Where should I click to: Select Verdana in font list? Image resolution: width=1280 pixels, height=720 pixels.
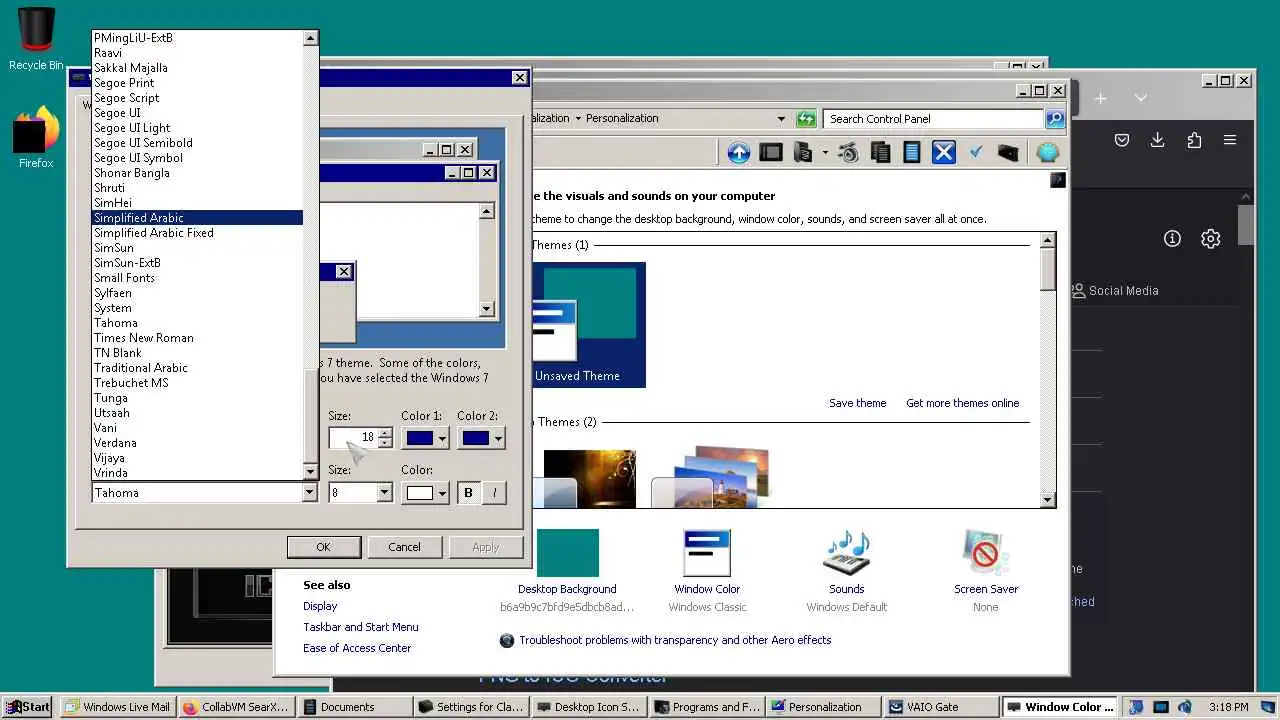point(197,443)
